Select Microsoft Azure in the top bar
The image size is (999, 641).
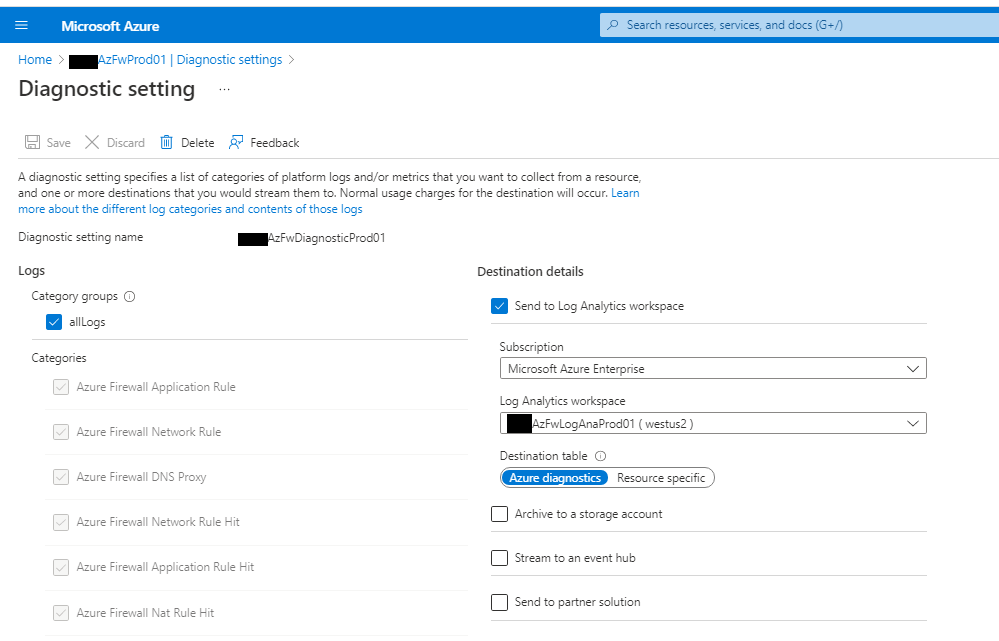point(109,25)
